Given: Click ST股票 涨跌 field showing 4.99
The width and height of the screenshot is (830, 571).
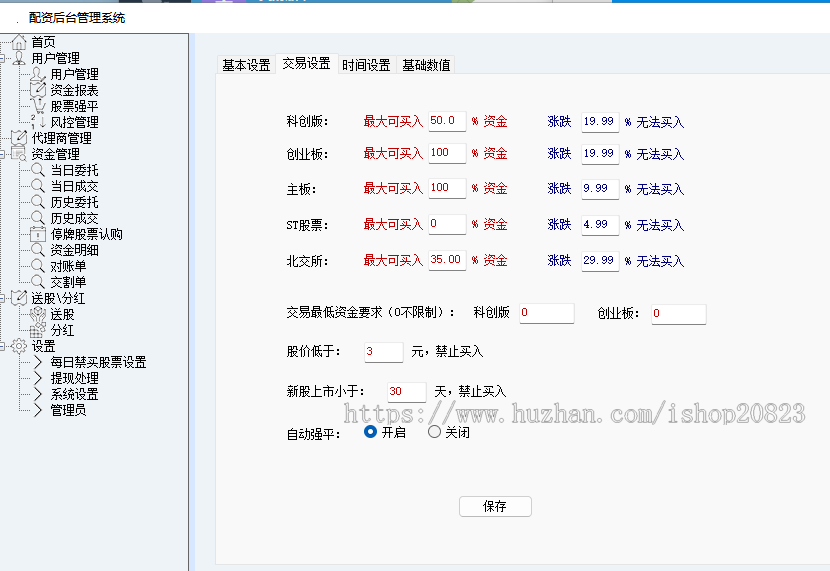Looking at the screenshot, I should pos(600,225).
